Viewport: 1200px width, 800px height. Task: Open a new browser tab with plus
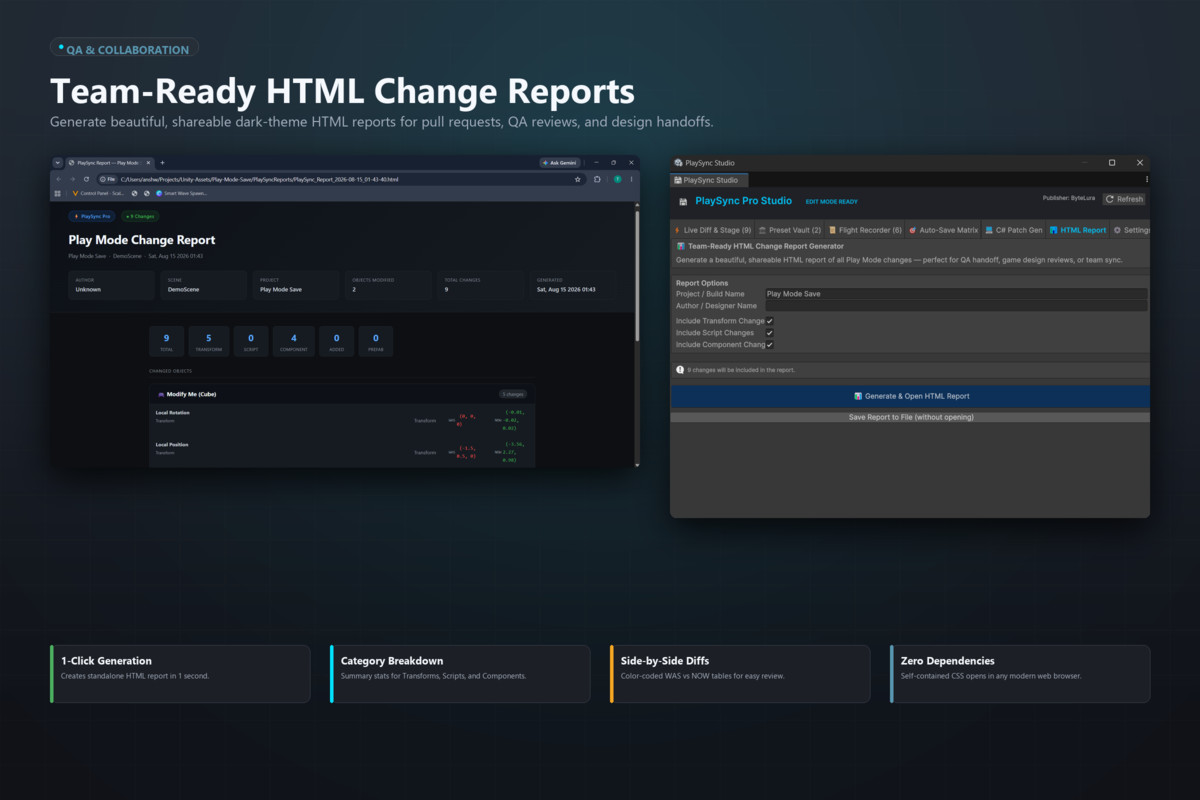point(163,162)
